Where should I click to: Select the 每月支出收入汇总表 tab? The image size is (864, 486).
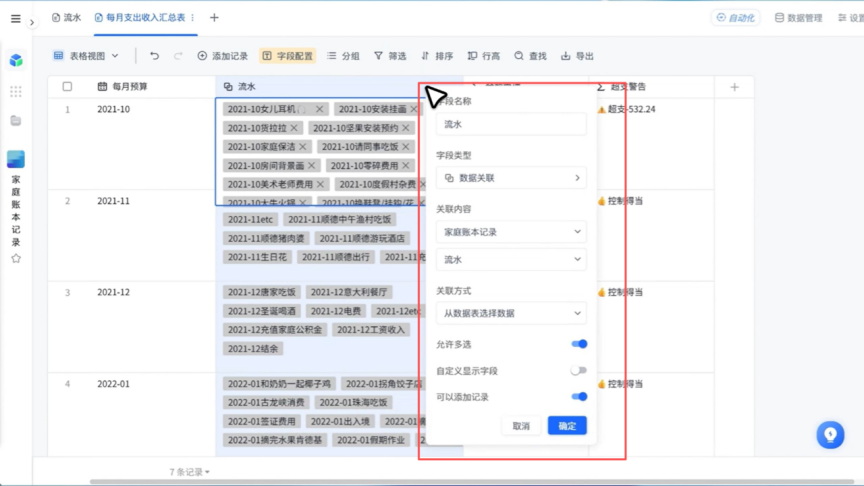141,18
